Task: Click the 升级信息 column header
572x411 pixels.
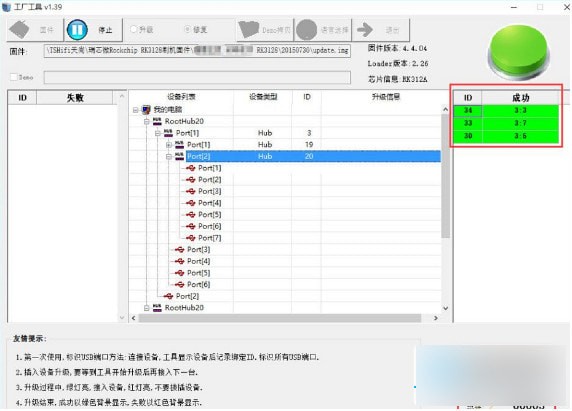Action: [x=386, y=97]
